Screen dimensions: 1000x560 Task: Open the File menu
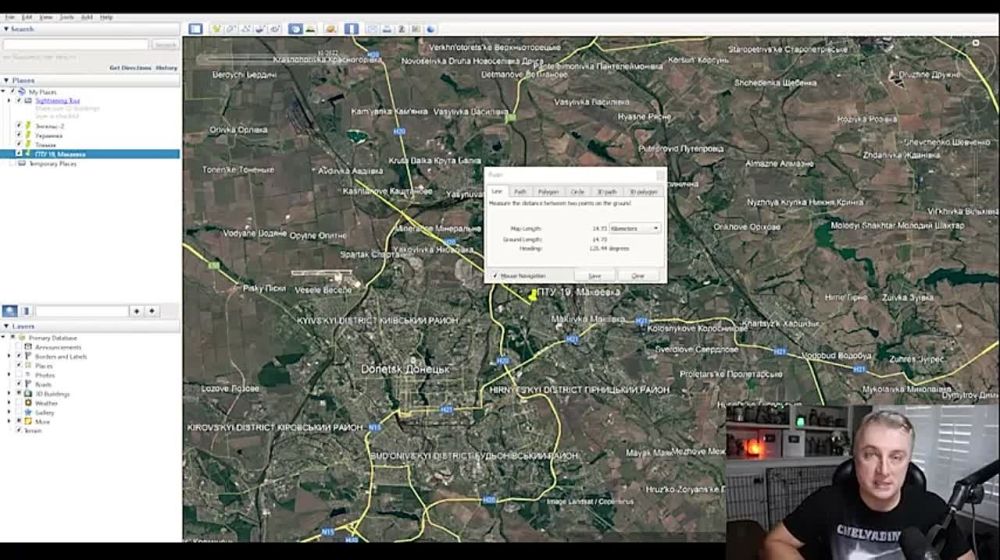[10, 17]
